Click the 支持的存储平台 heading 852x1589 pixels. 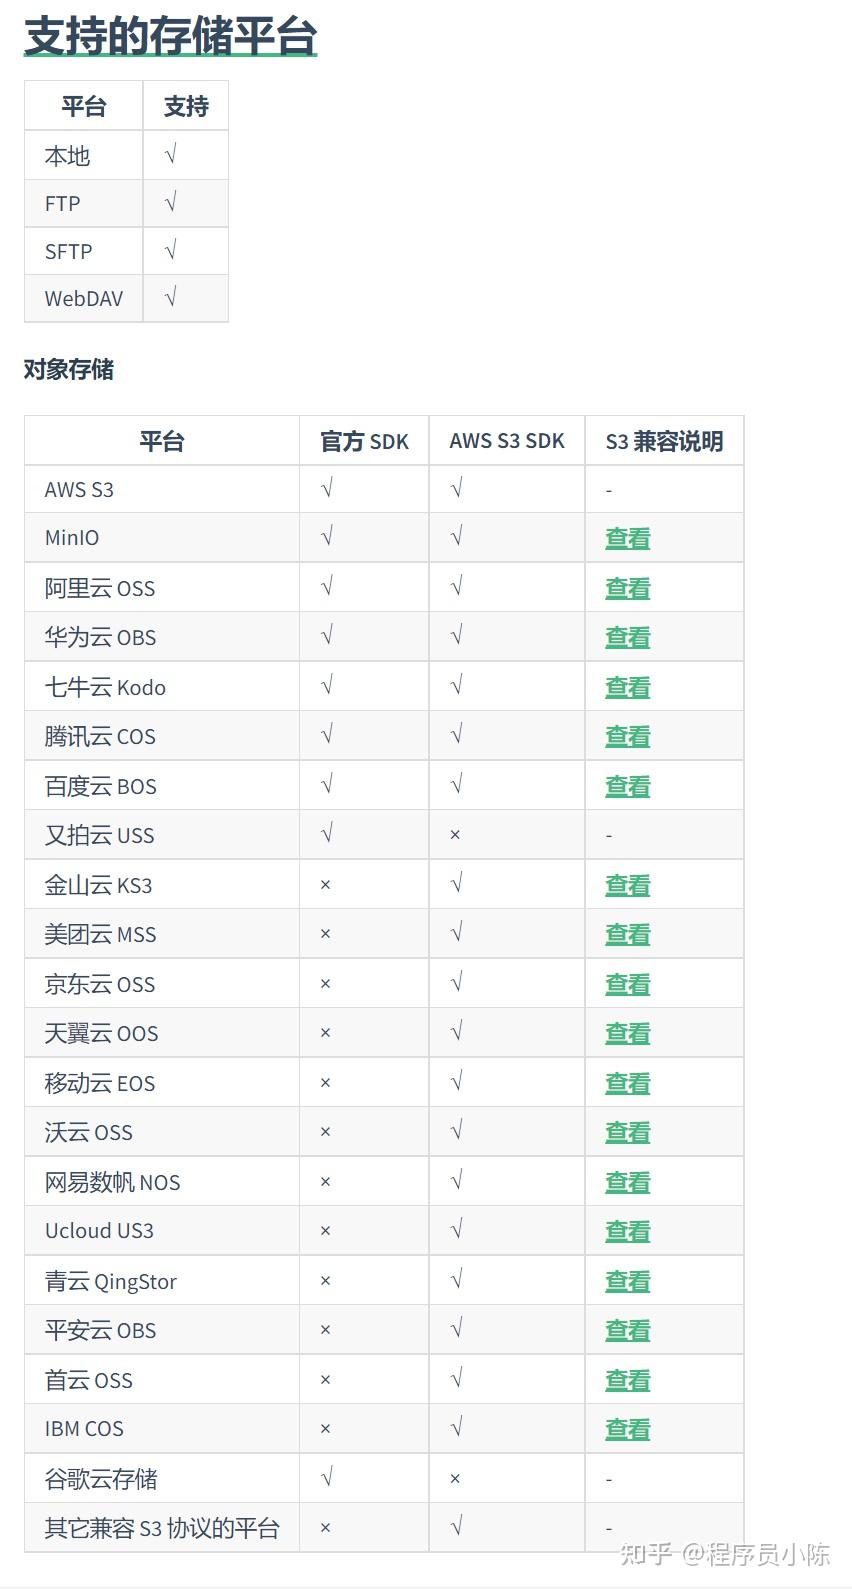point(170,36)
